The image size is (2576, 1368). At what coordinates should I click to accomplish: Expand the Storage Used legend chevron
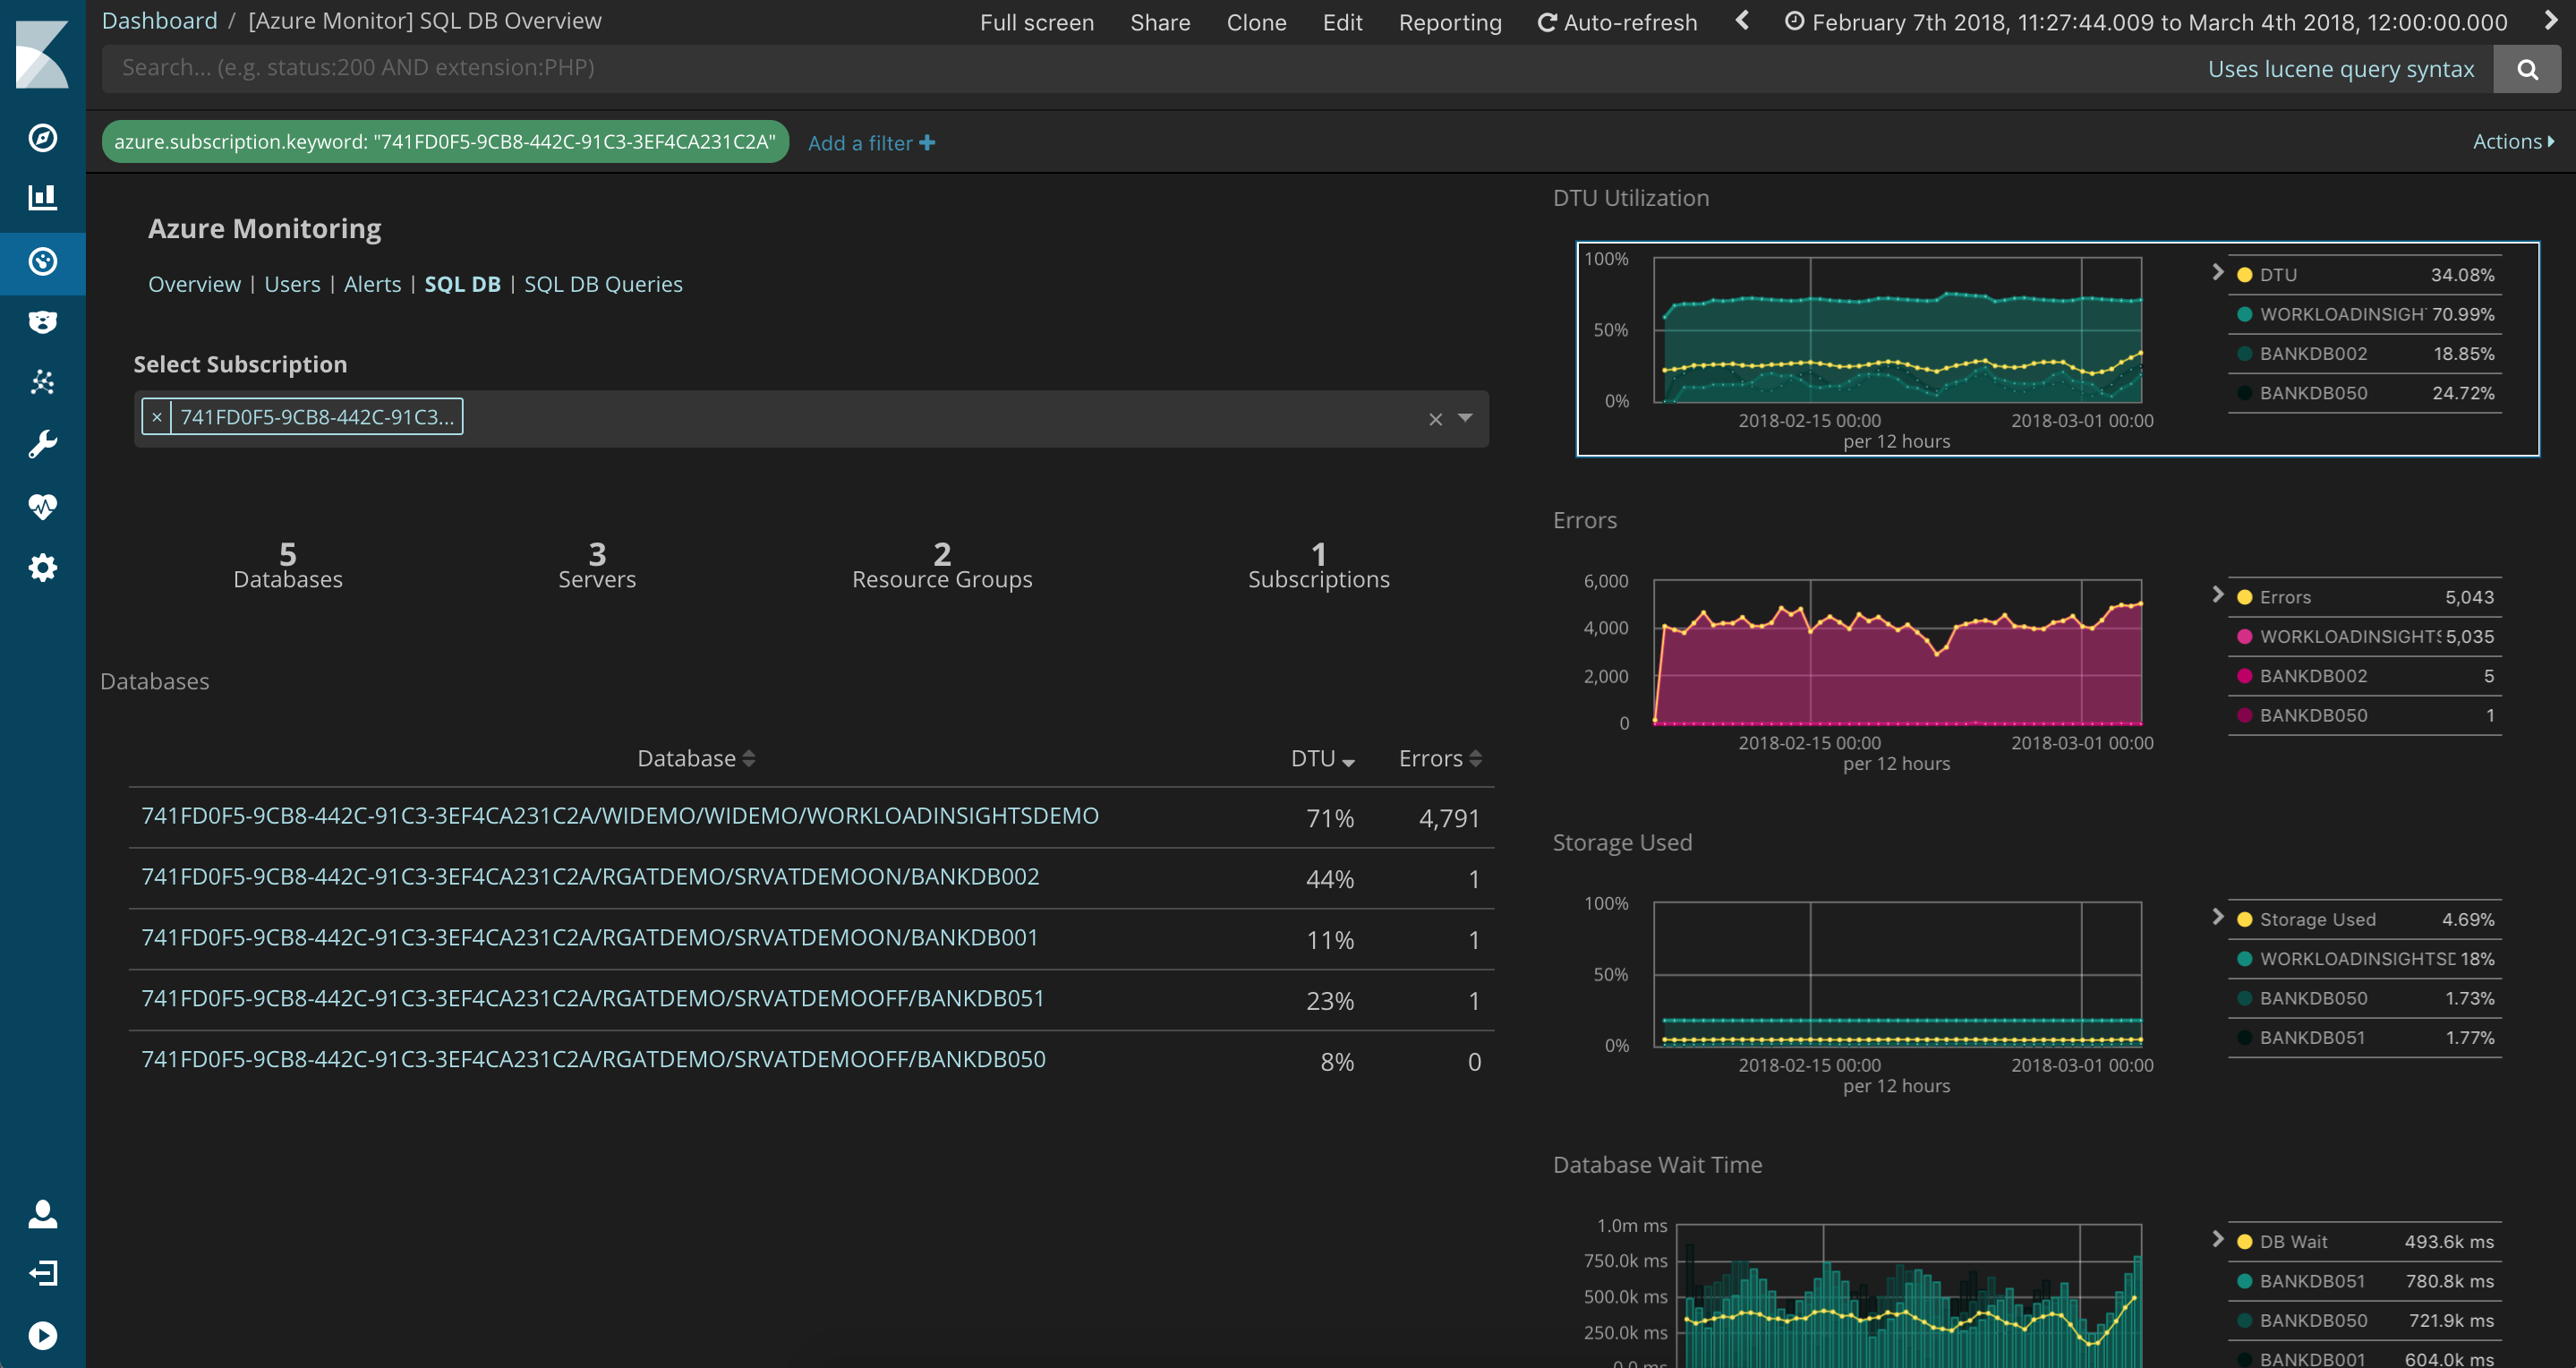[x=2217, y=917]
